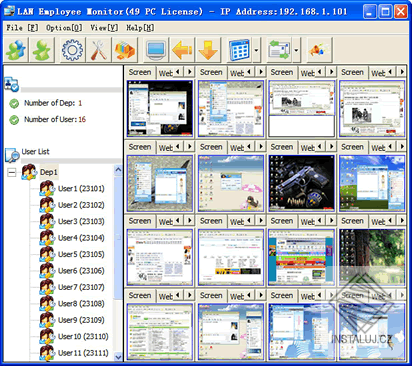This screenshot has height=366, width=412.
Task: Click the user icon beside User11 (23111)
Action: coord(47,353)
